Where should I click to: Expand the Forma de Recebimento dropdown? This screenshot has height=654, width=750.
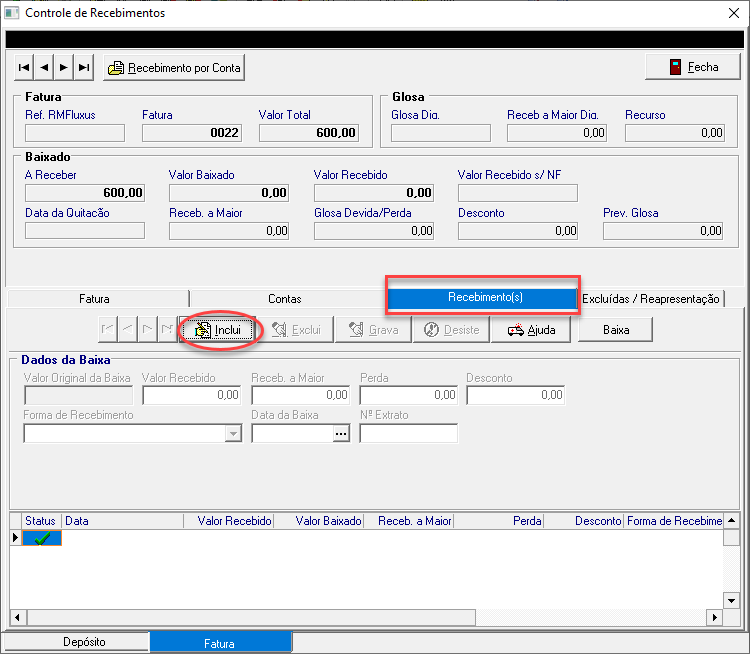point(233,434)
